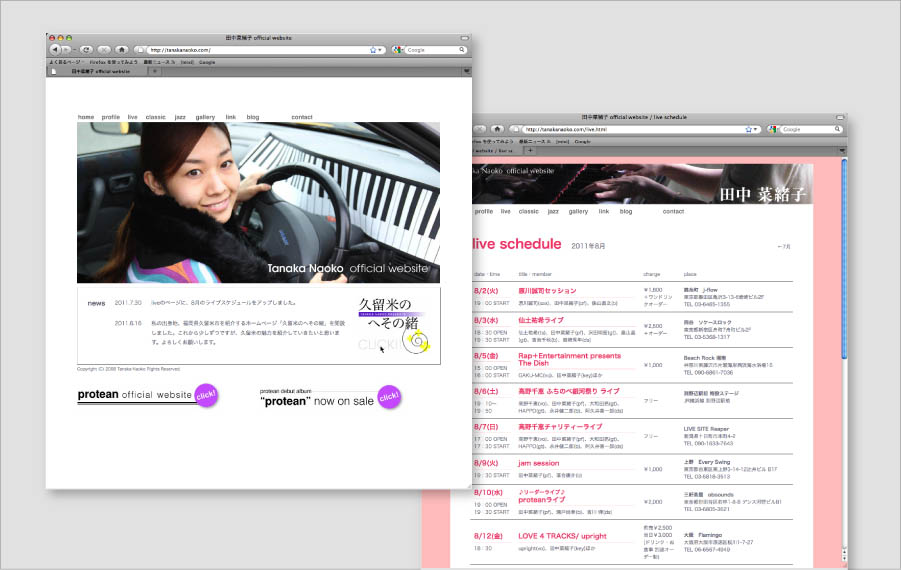The width and height of the screenshot is (901, 570).
Task: Click the purple click! badge by protean official website
Action: click(206, 395)
